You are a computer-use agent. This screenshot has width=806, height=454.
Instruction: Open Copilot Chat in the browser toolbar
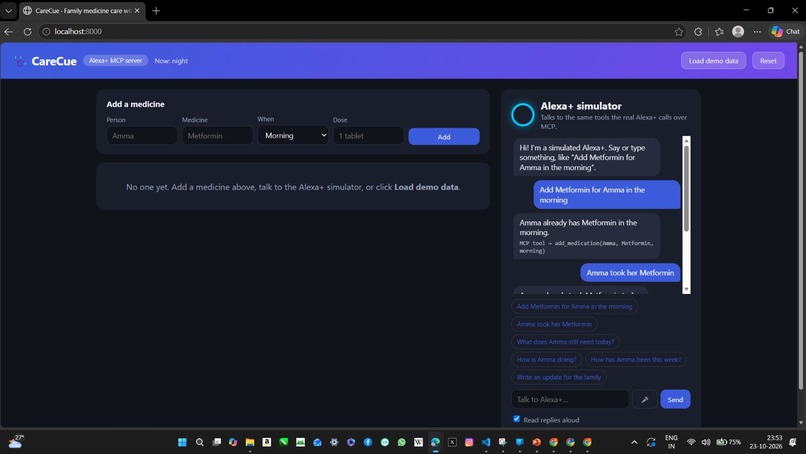785,31
